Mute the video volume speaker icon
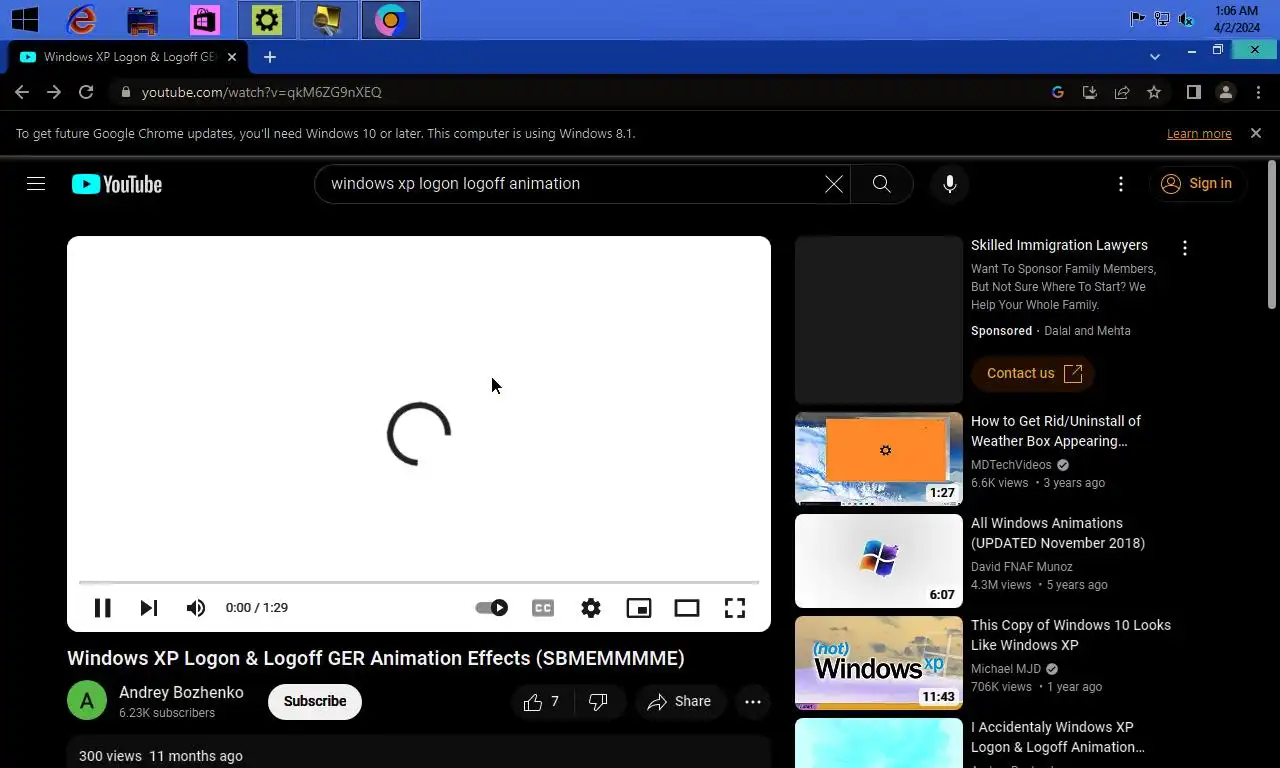Viewport: 1280px width, 768px height. coord(196,608)
